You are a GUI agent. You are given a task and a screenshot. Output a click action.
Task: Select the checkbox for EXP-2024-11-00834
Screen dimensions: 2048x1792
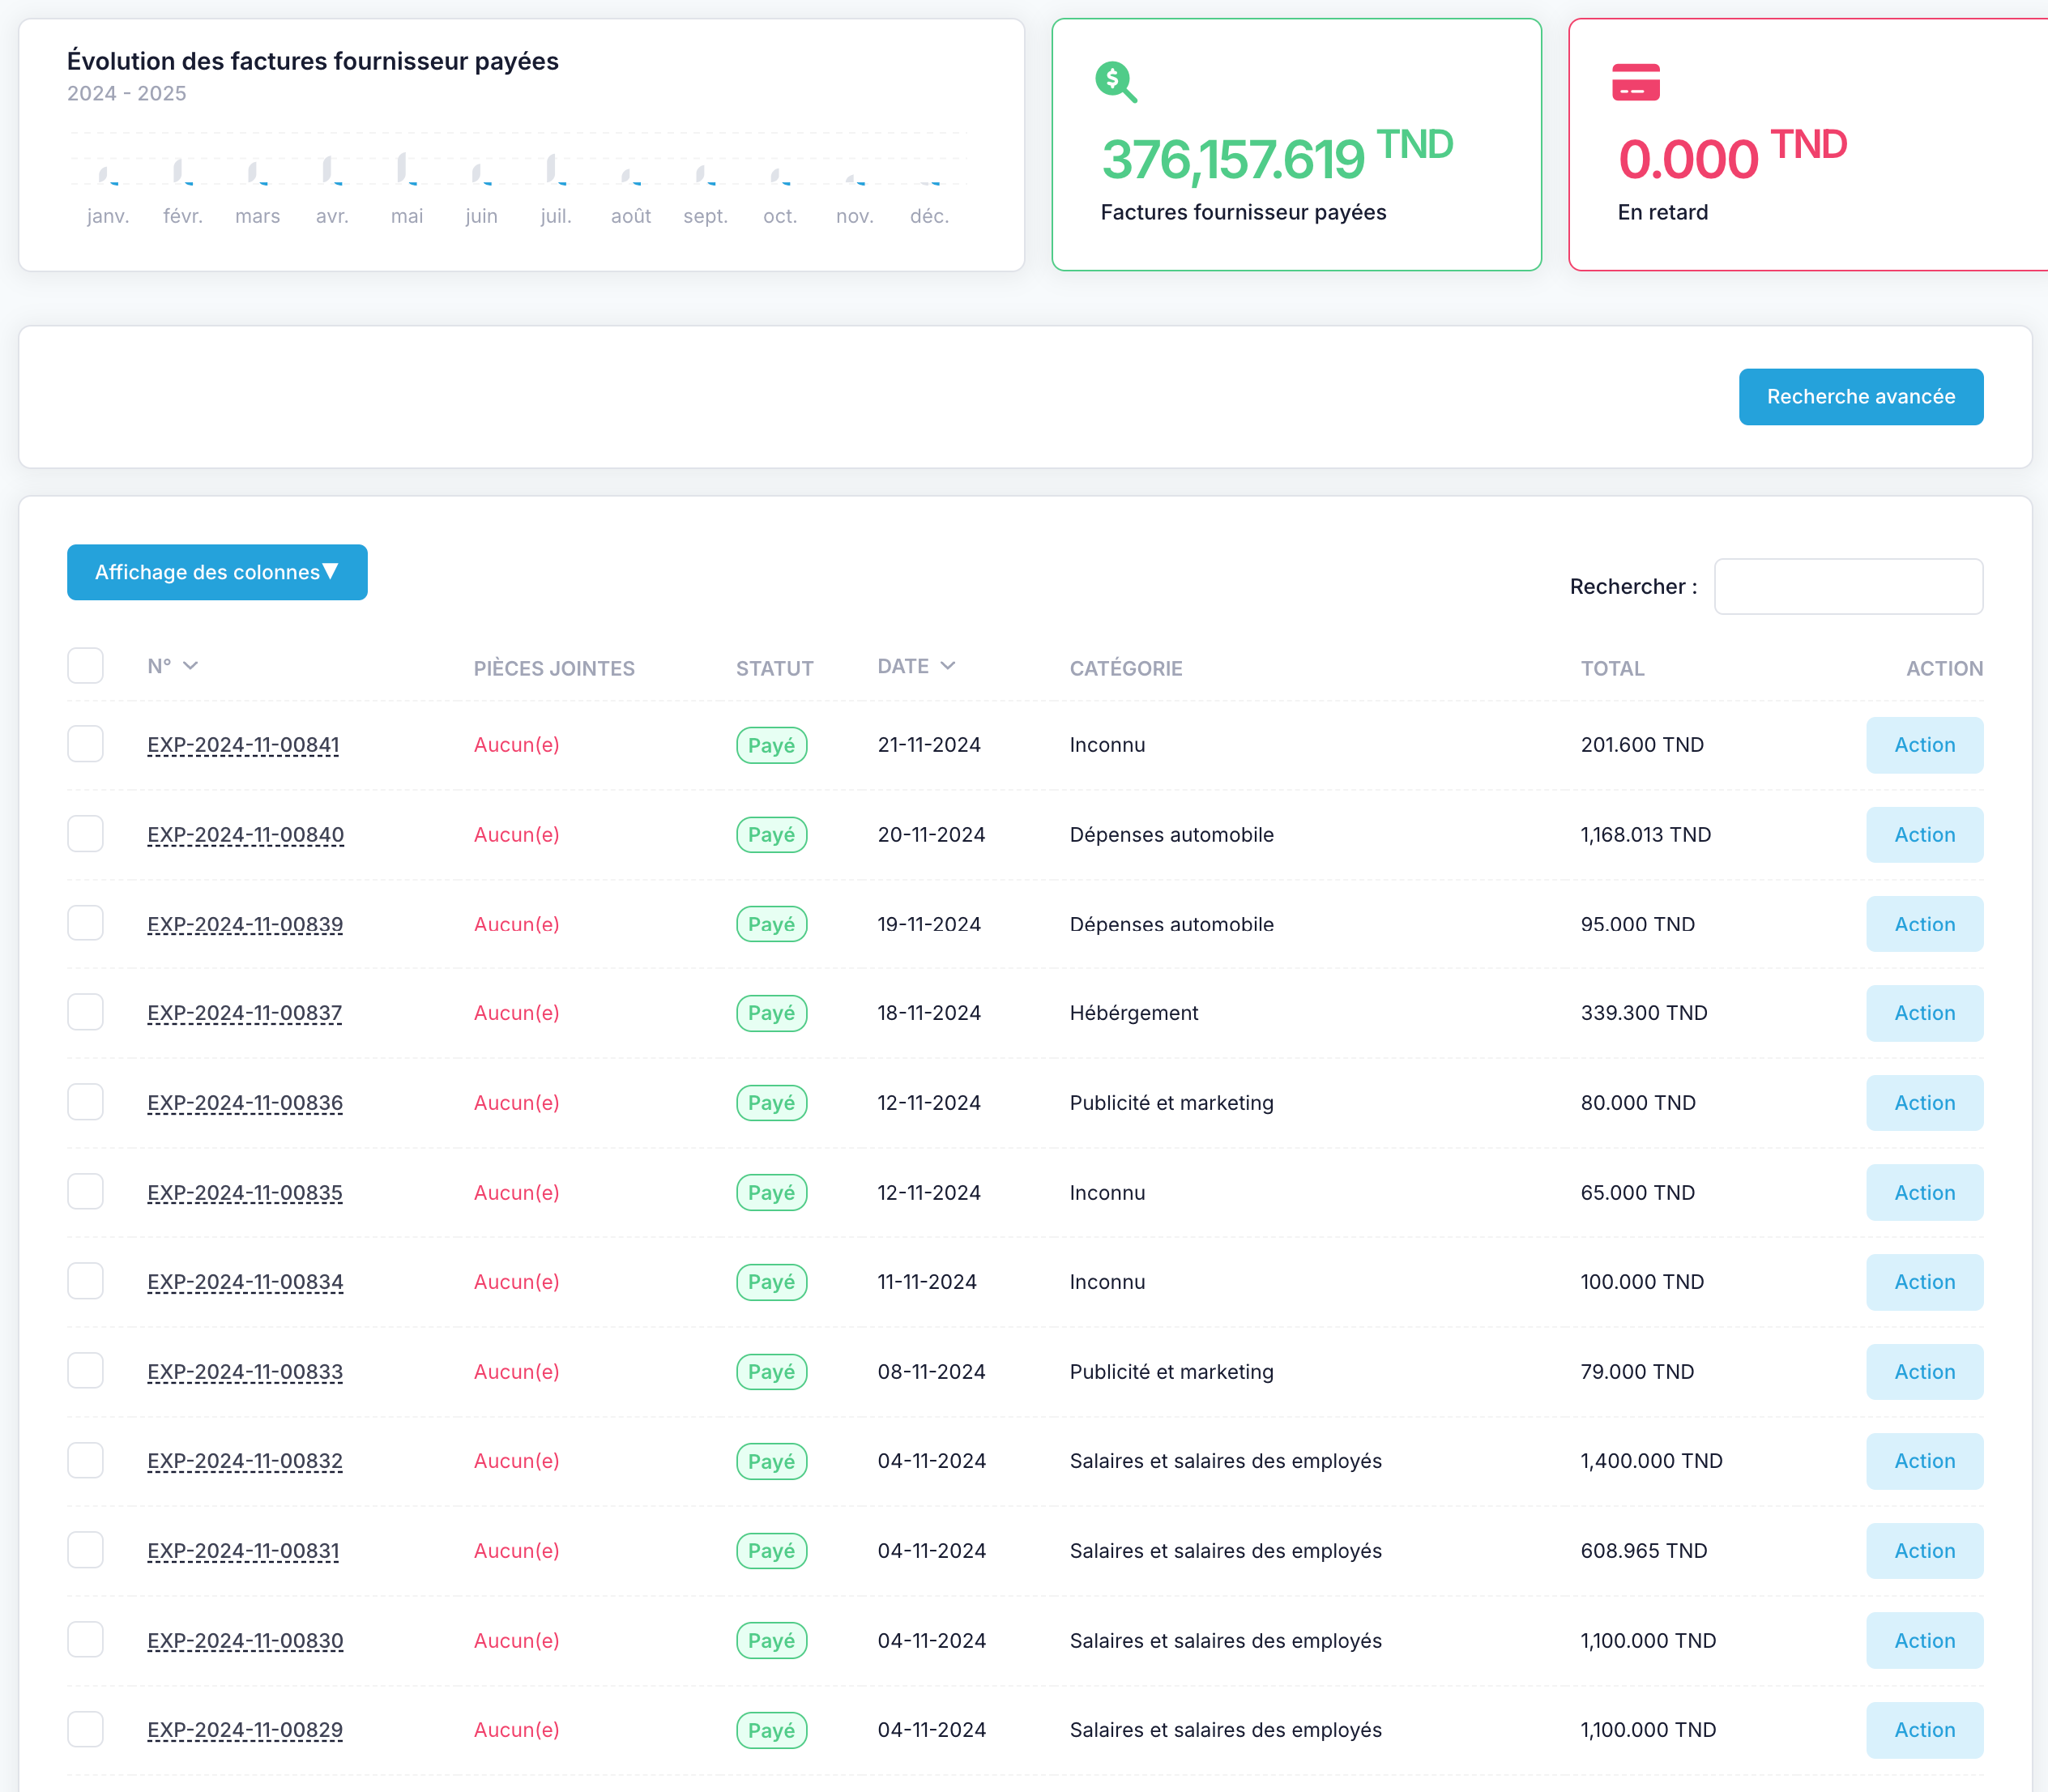[85, 1281]
